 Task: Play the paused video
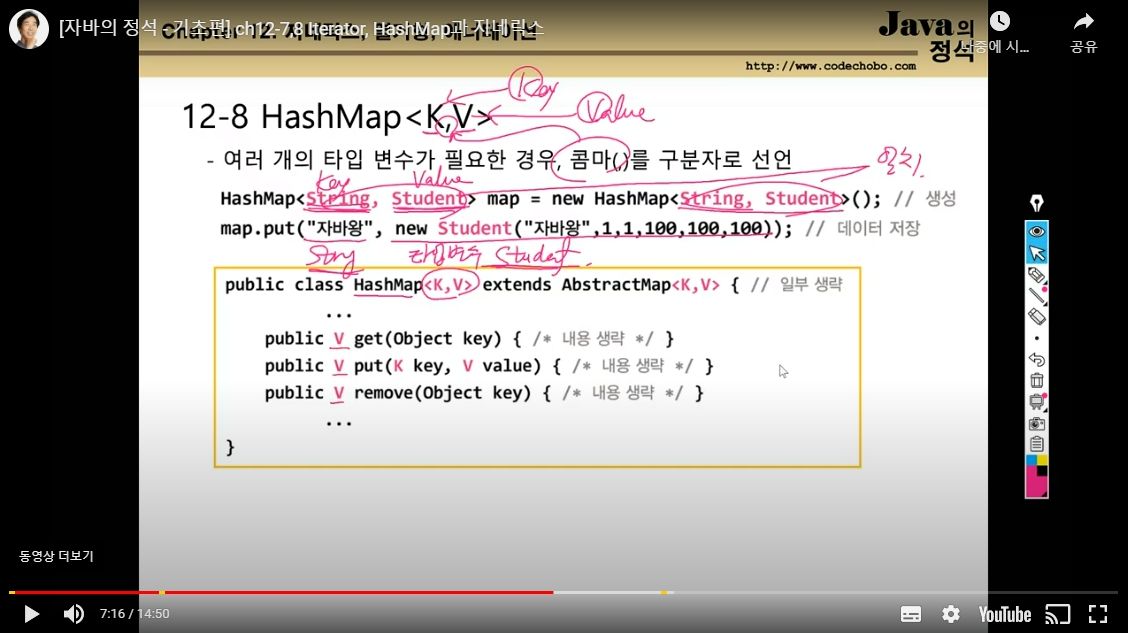(31, 614)
